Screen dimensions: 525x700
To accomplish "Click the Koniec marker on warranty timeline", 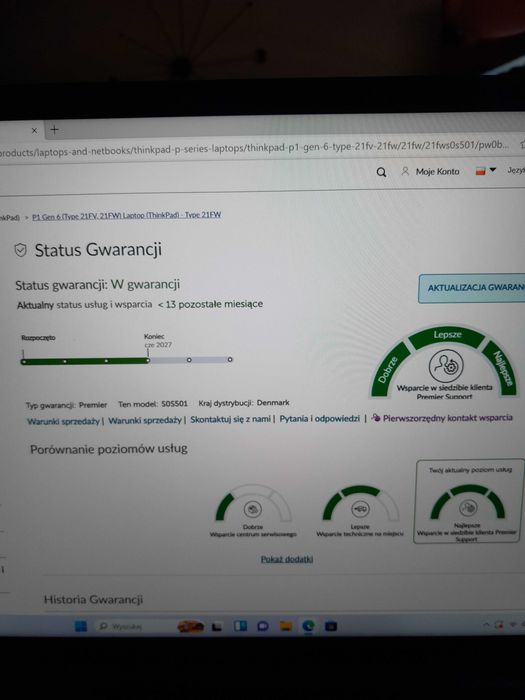I will pyautogui.click(x=148, y=358).
